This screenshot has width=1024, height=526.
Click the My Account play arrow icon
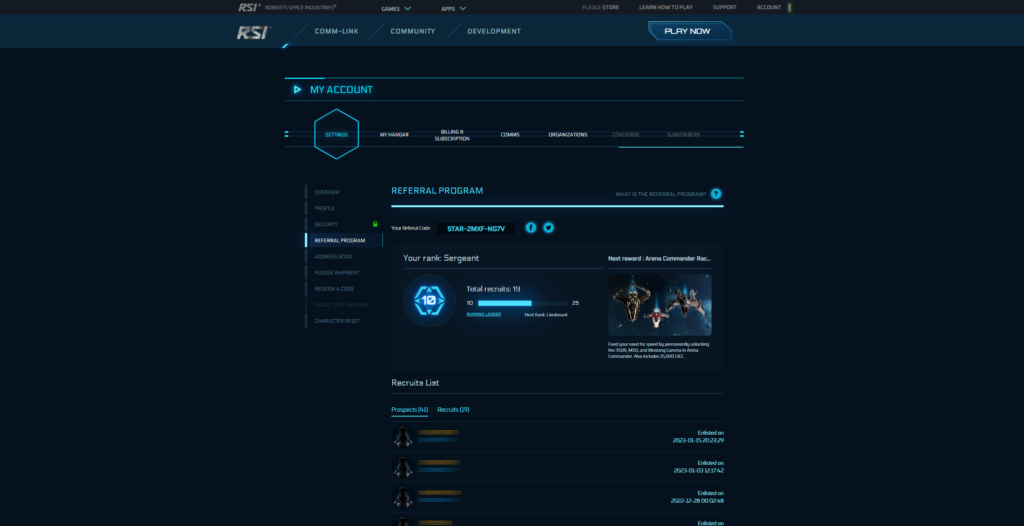coord(297,90)
